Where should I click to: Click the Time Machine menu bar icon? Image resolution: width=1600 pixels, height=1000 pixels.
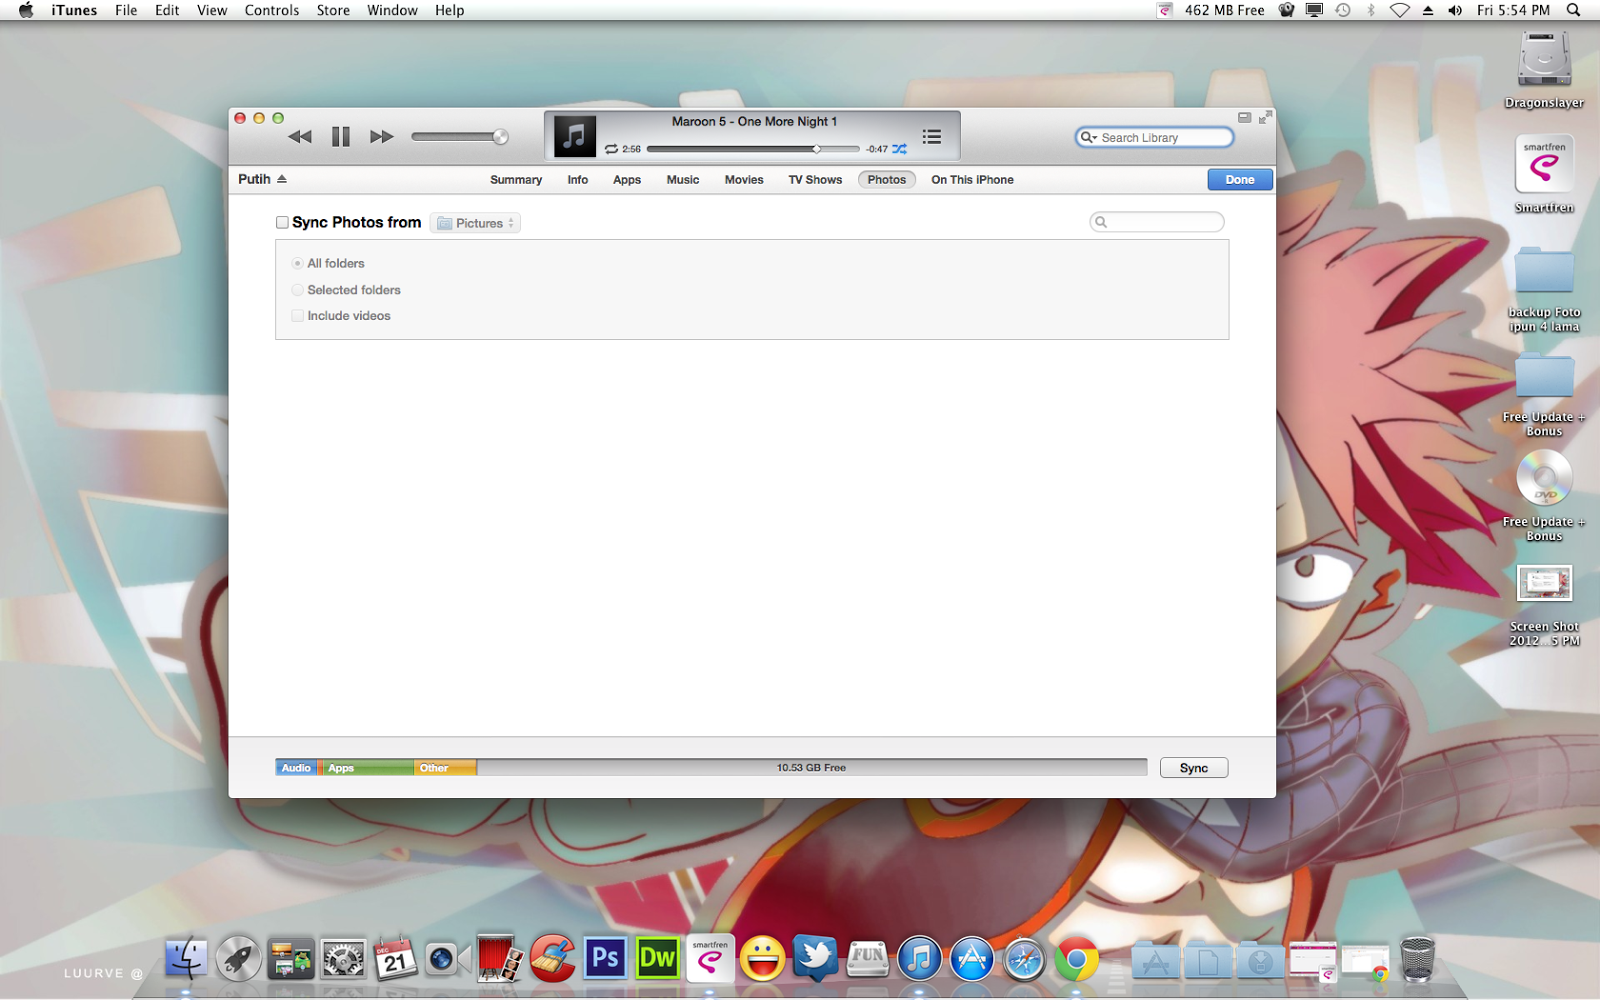1343,10
